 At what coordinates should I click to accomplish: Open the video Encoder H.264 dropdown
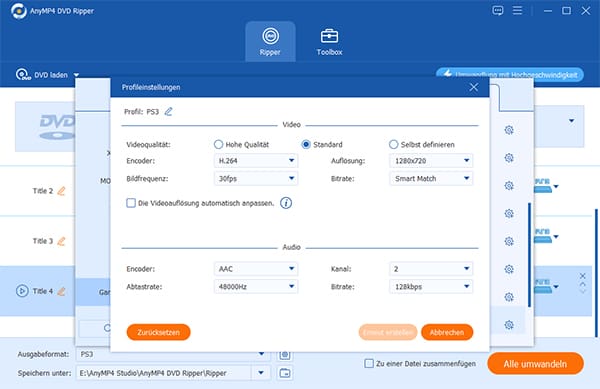256,161
